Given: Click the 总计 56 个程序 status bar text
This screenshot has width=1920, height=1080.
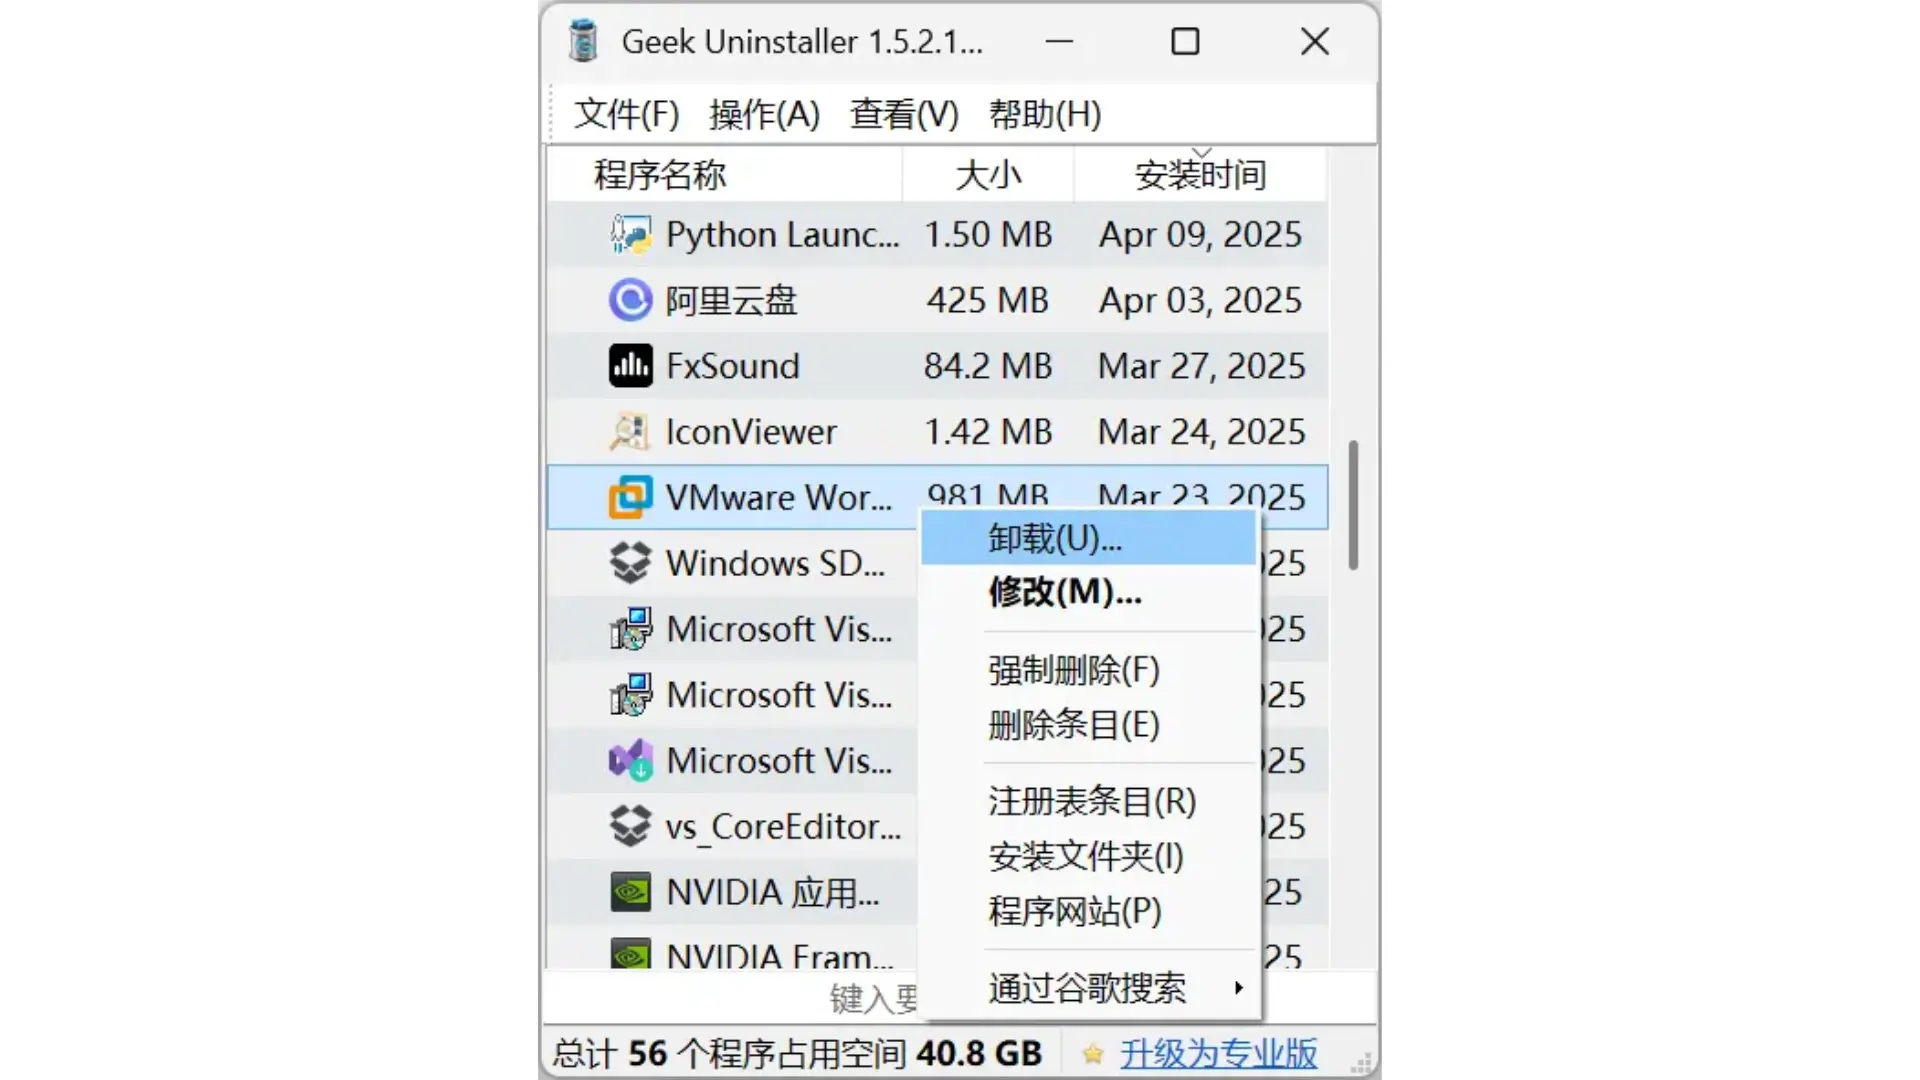Looking at the screenshot, I should point(797,1054).
